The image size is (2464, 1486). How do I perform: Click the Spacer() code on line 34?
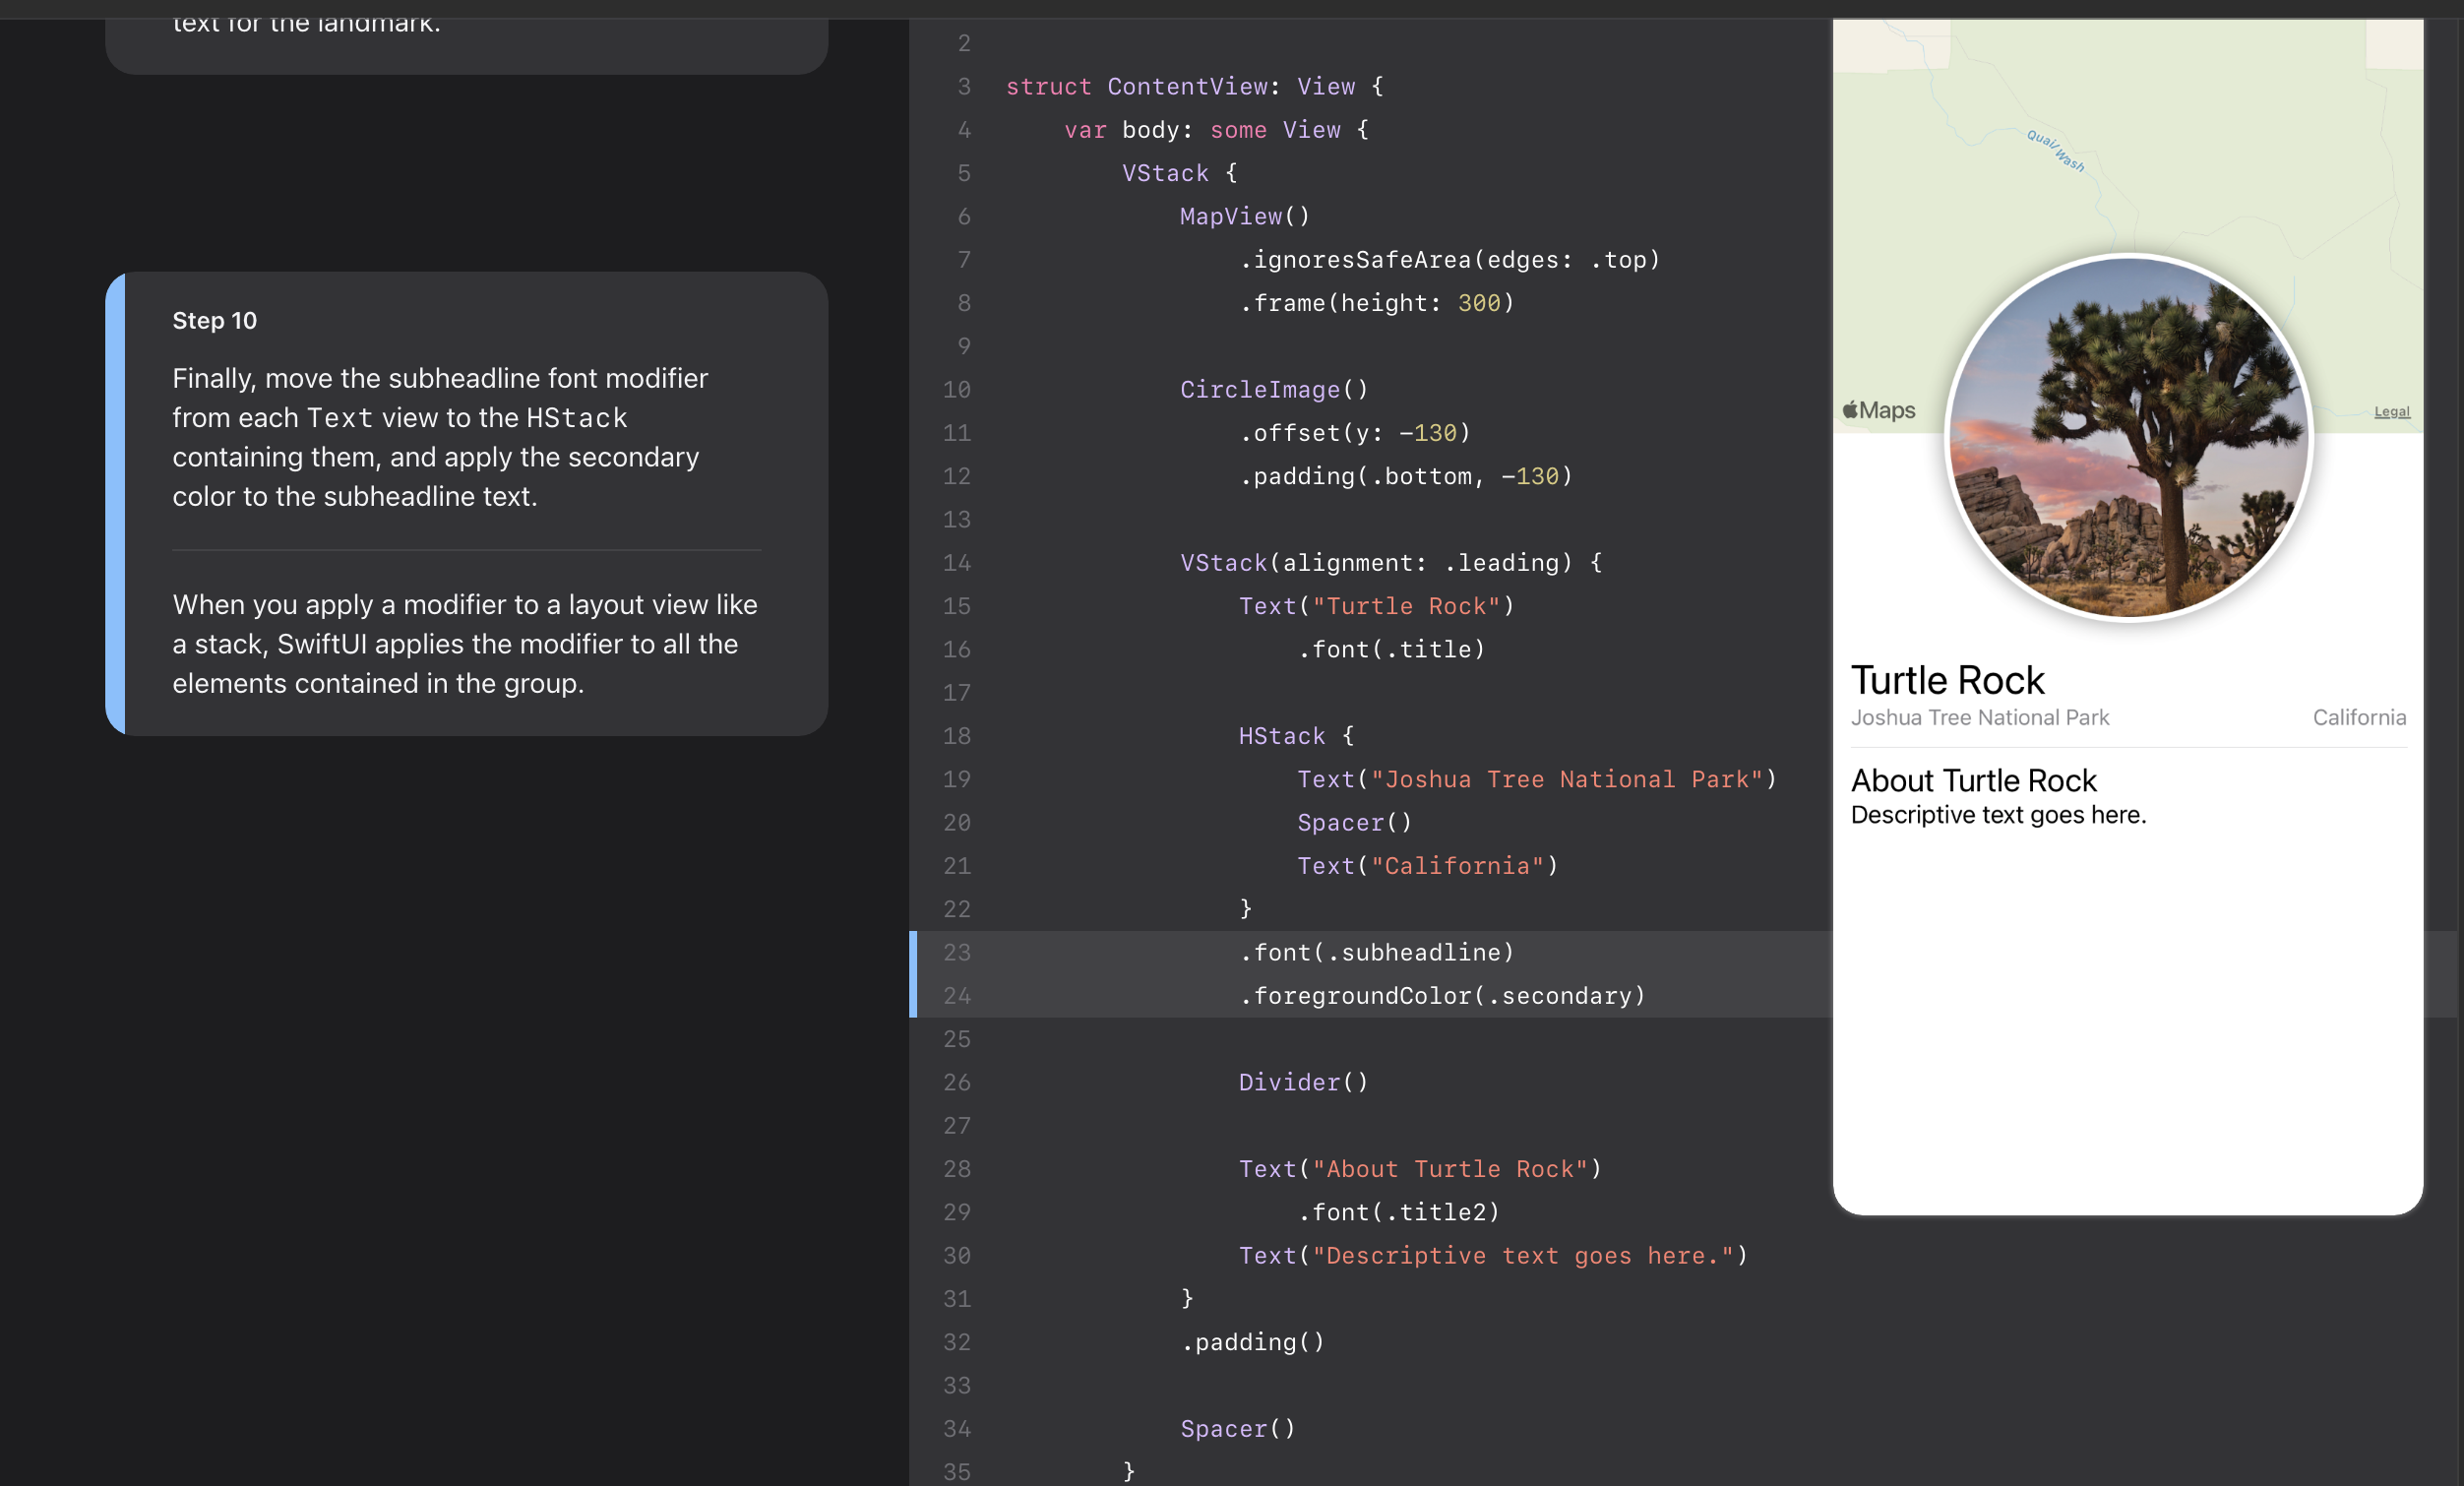click(x=1237, y=1428)
